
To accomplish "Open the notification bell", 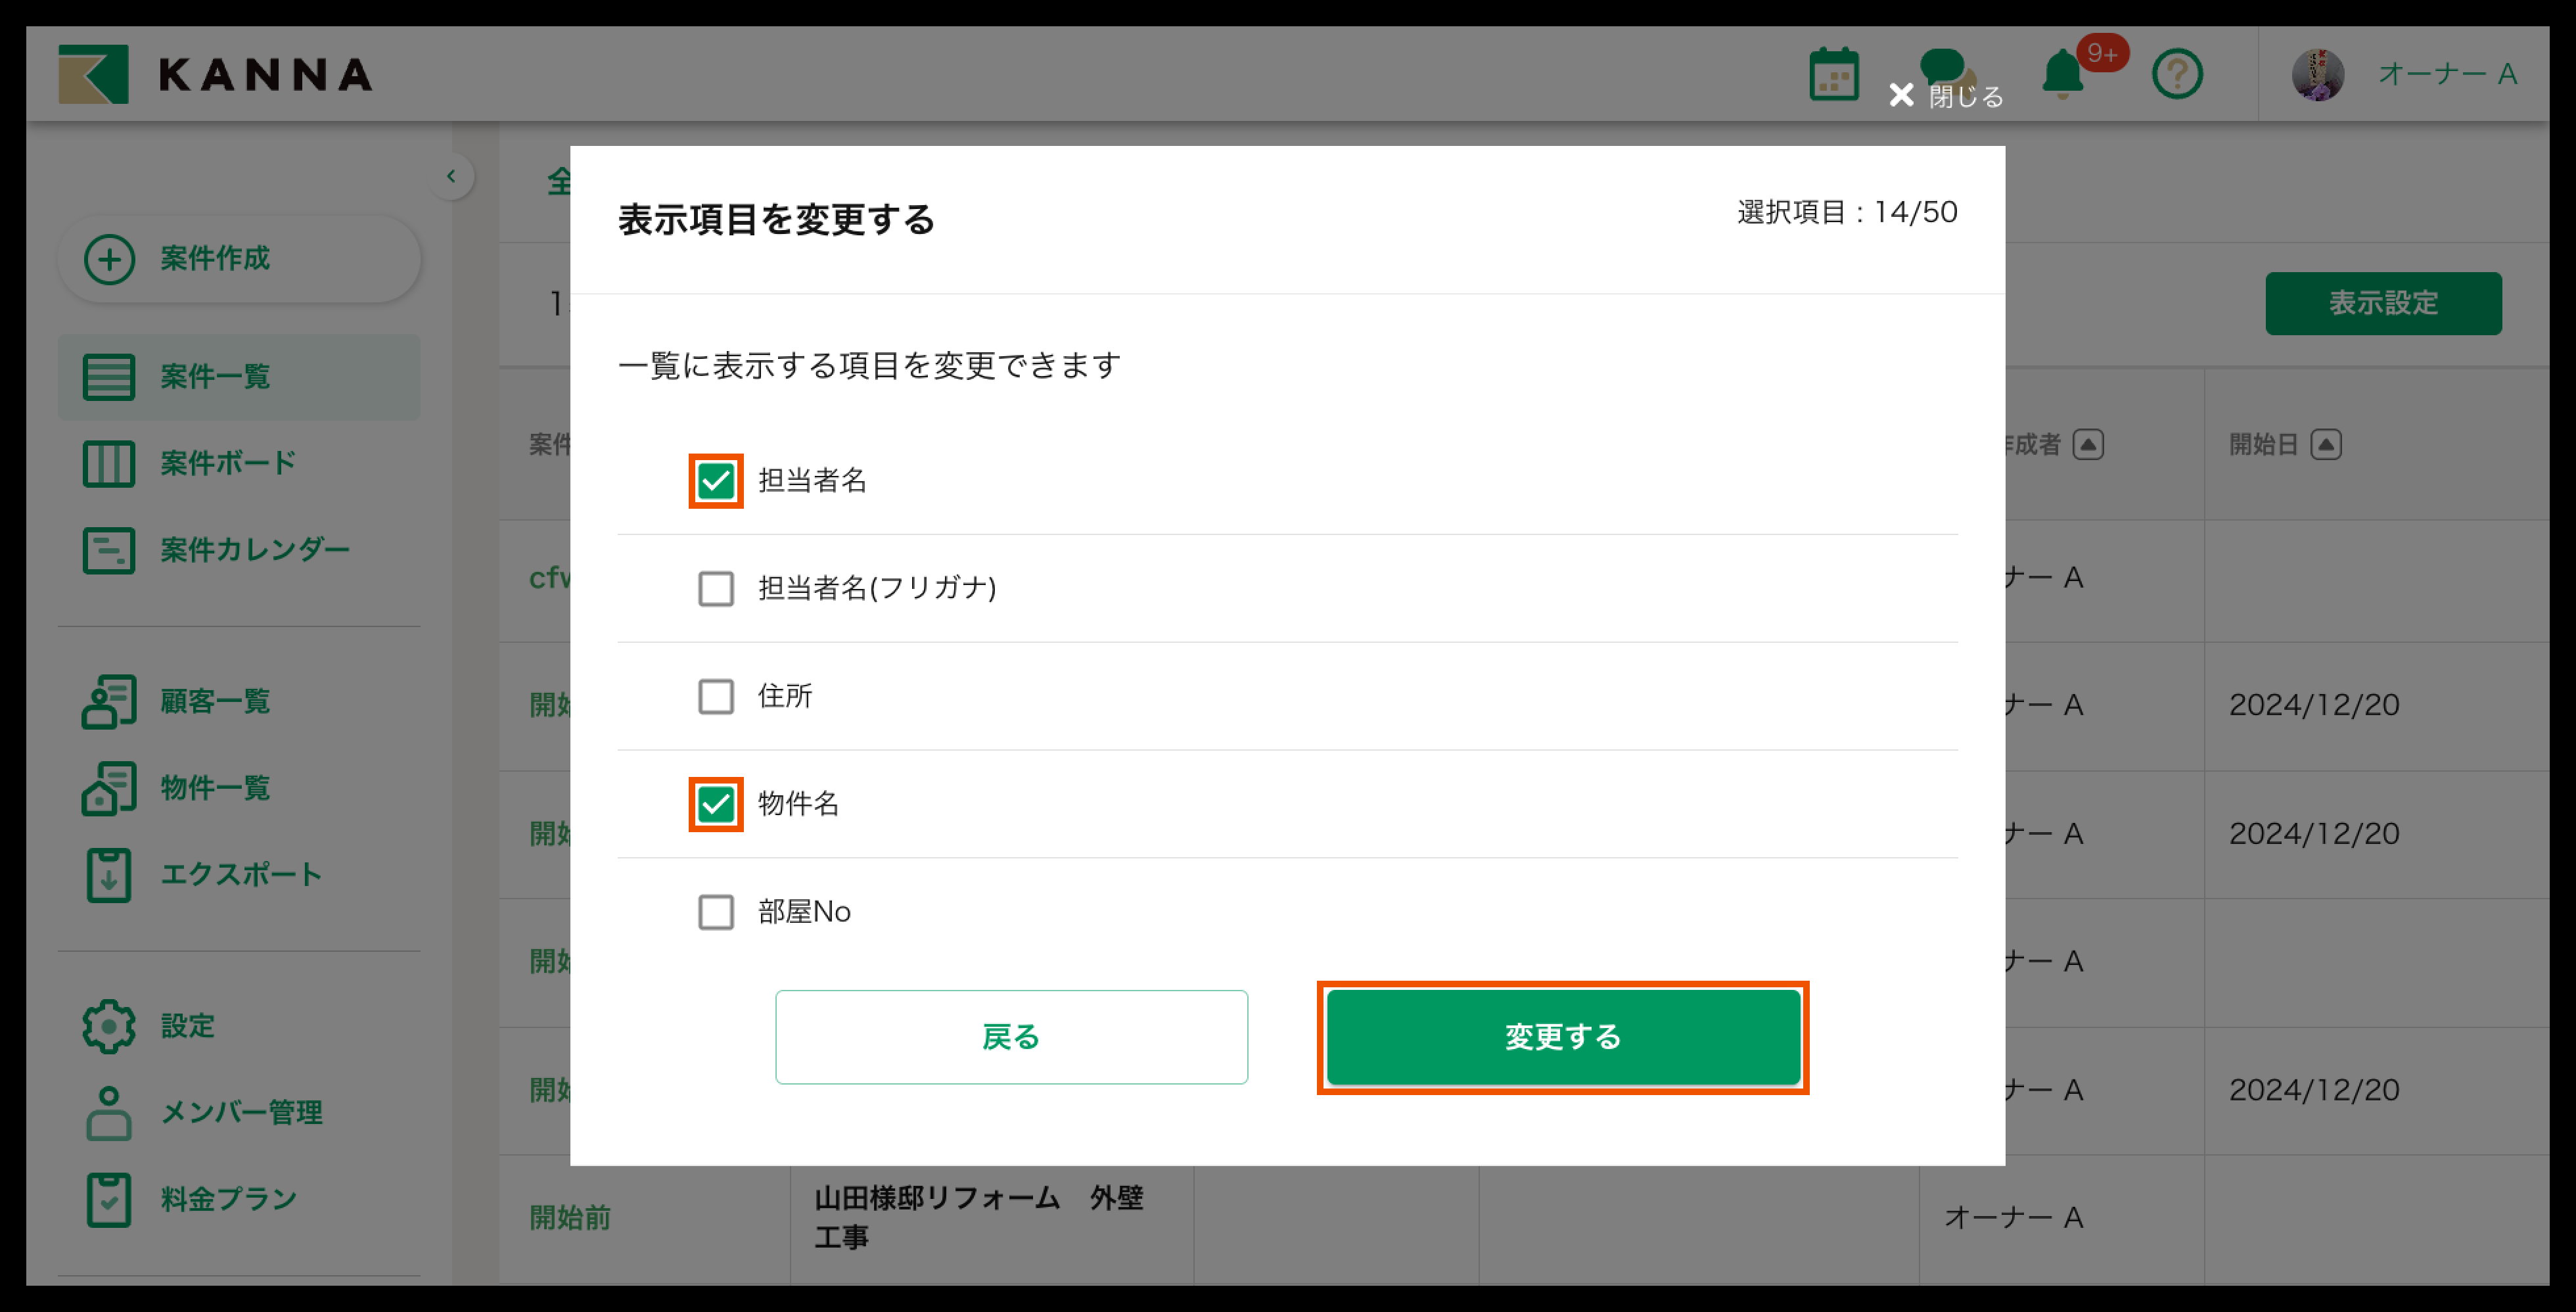I will pos(2062,74).
